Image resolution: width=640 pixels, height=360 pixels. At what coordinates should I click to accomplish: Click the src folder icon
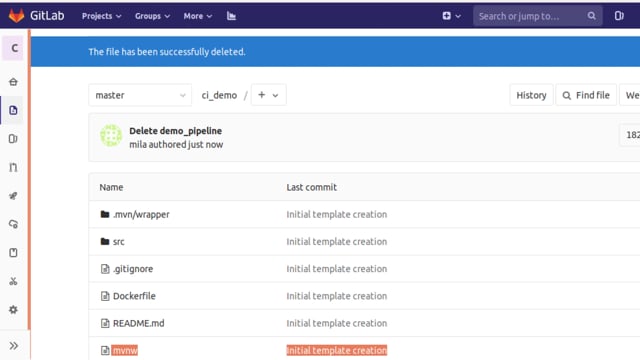[x=105, y=241]
